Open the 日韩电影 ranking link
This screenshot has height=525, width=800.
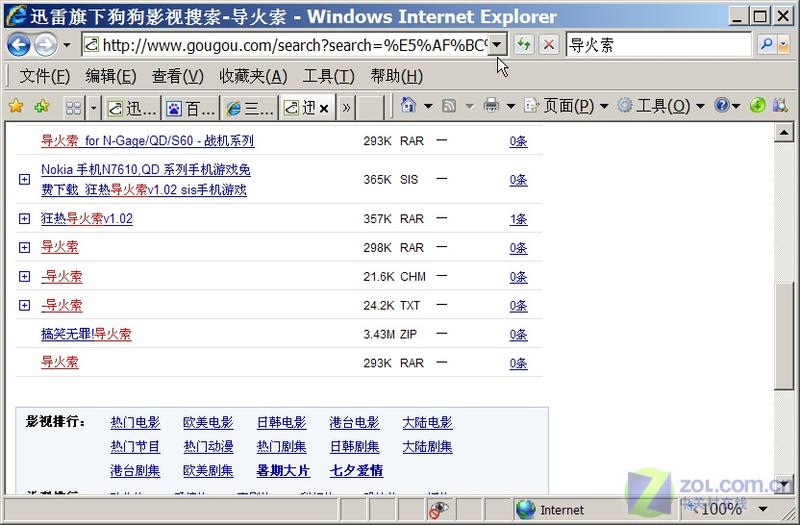(x=282, y=422)
